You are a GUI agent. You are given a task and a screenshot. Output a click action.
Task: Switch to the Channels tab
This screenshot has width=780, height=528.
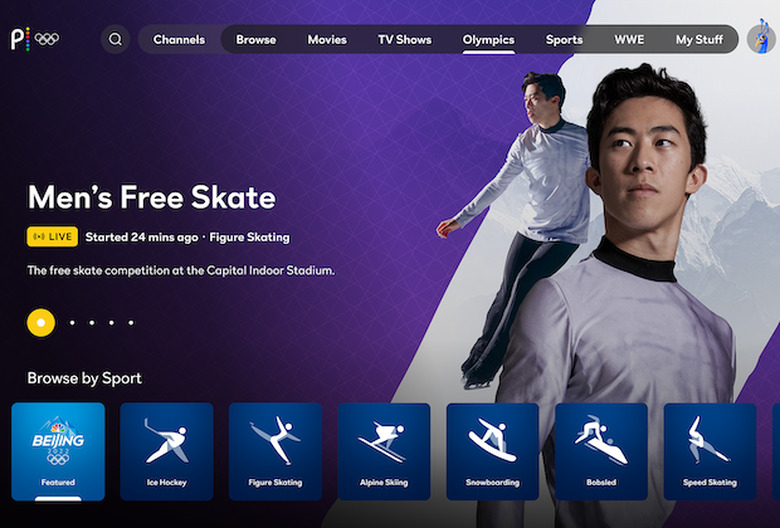tap(179, 39)
